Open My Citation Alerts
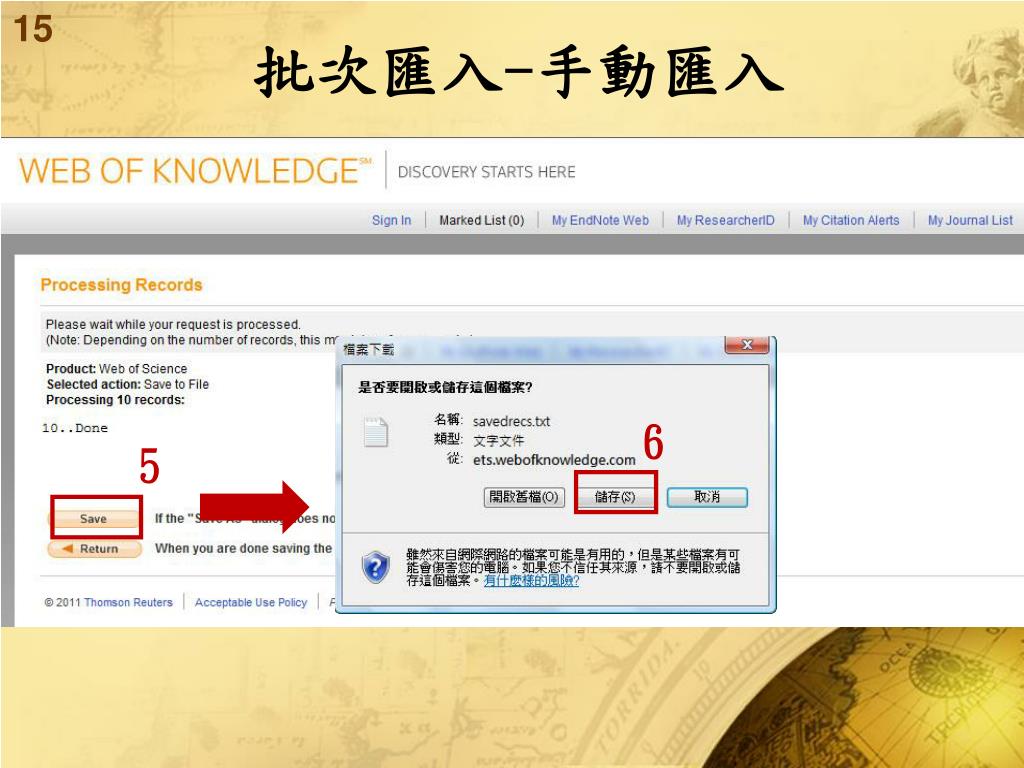The height and width of the screenshot is (768, 1024). point(851,220)
